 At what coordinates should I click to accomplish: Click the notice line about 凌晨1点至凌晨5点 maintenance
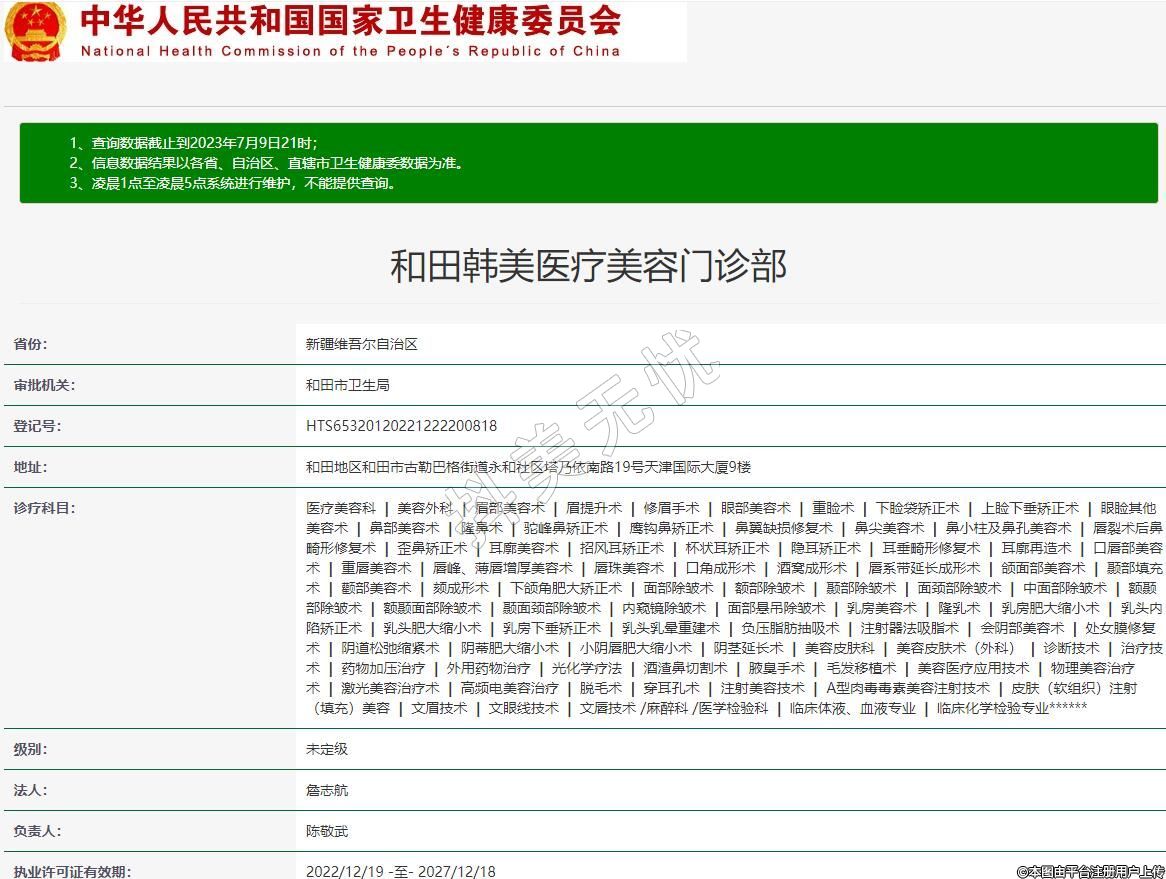[233, 183]
